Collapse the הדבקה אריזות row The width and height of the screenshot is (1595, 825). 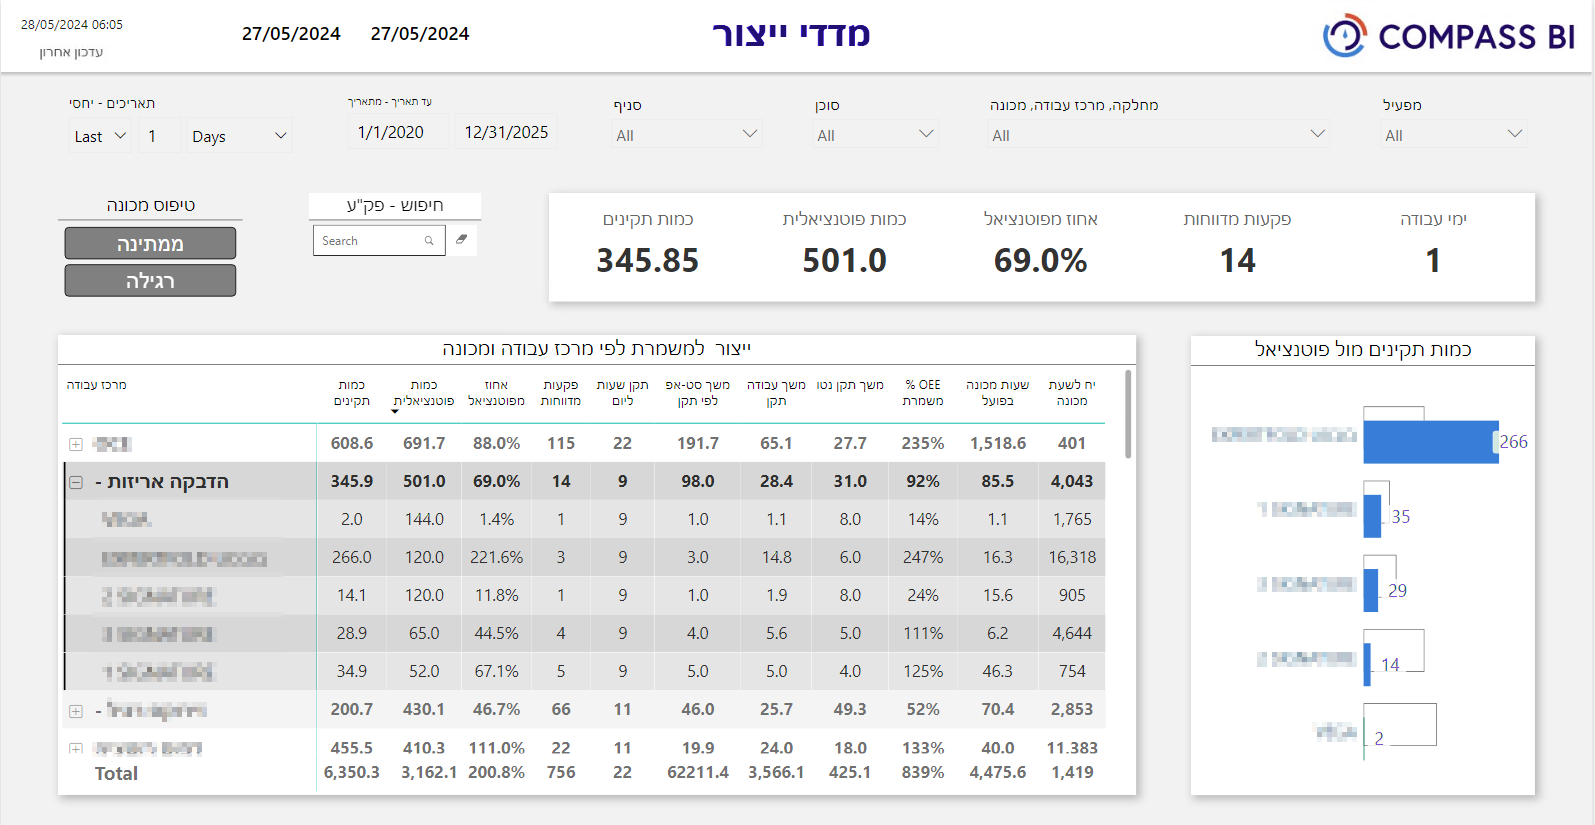[x=76, y=482]
